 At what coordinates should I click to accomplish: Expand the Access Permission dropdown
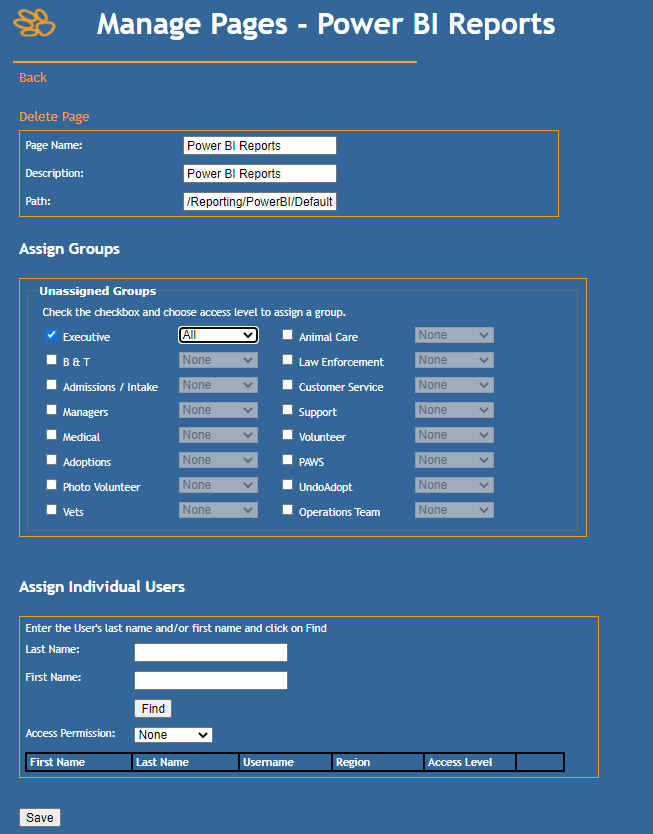[175, 735]
